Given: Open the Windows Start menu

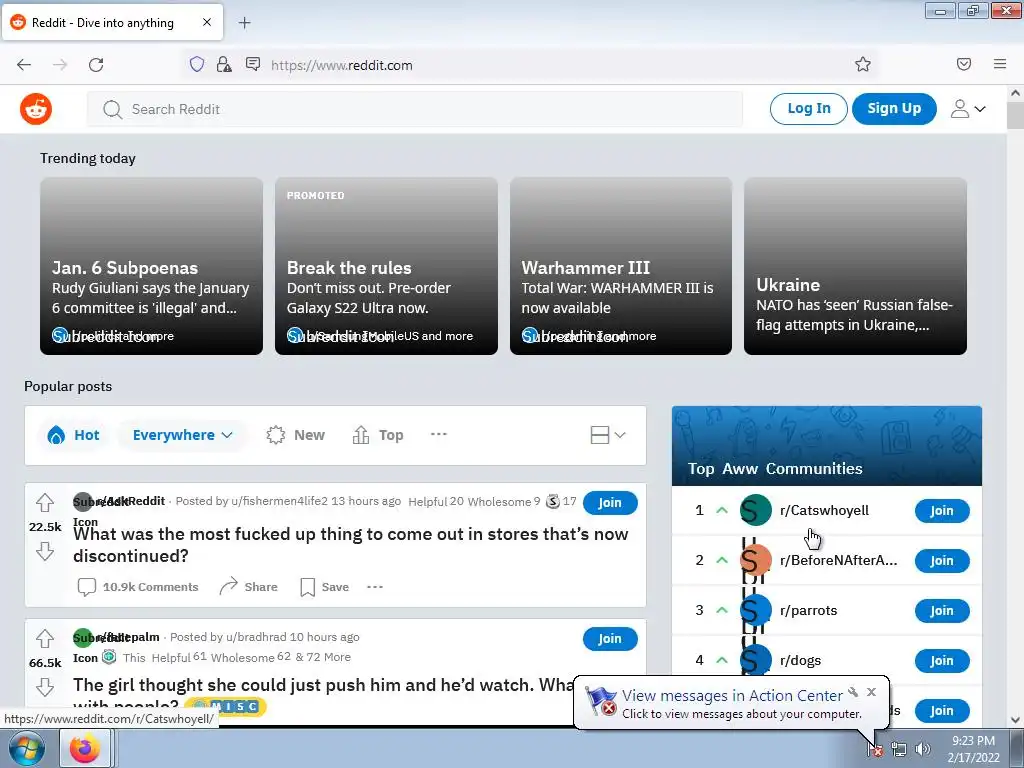Looking at the screenshot, I should click(27, 749).
